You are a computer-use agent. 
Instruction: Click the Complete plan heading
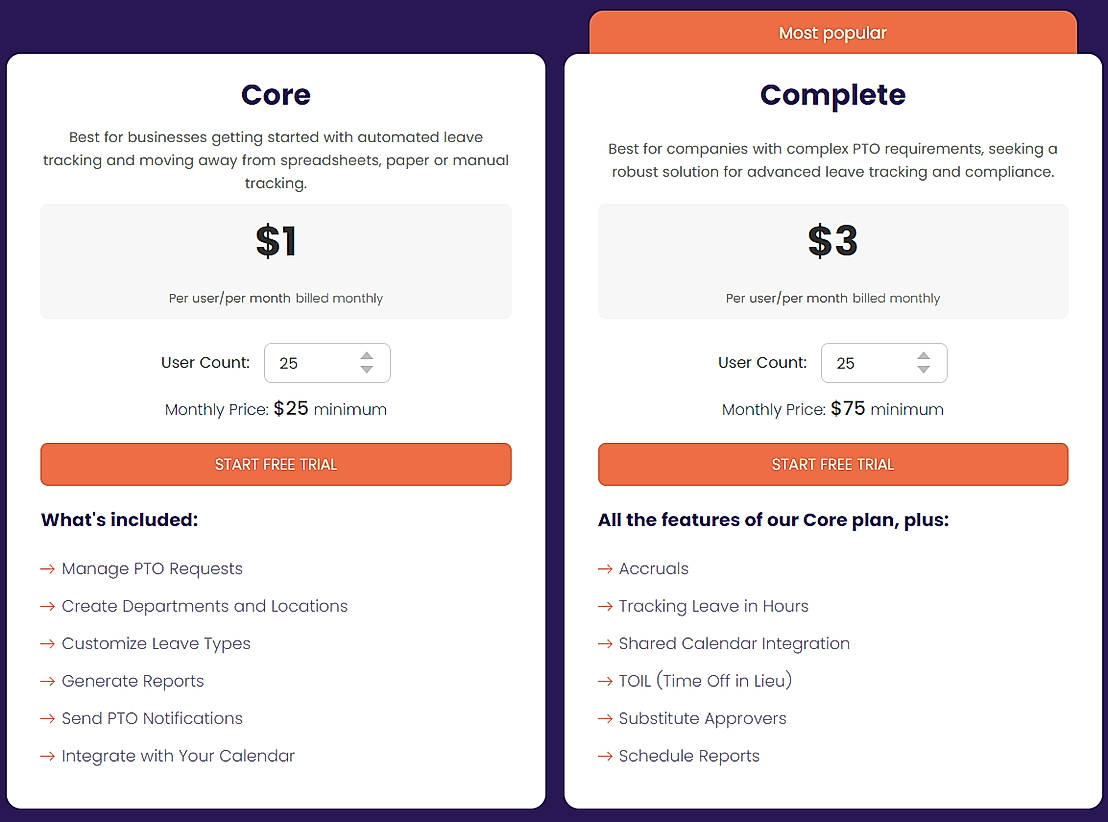(x=833, y=95)
